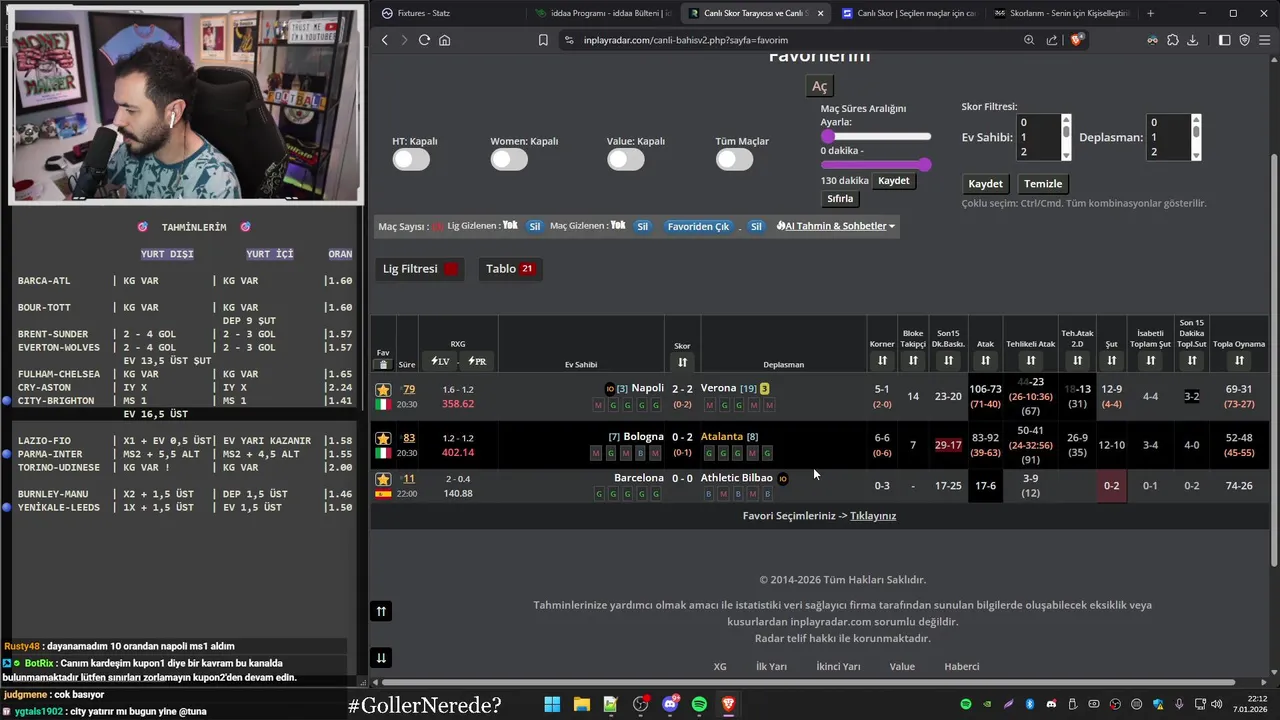Image resolution: width=1280 pixels, height=720 pixels.
Task: Open a new browser tab
Action: point(1150,13)
